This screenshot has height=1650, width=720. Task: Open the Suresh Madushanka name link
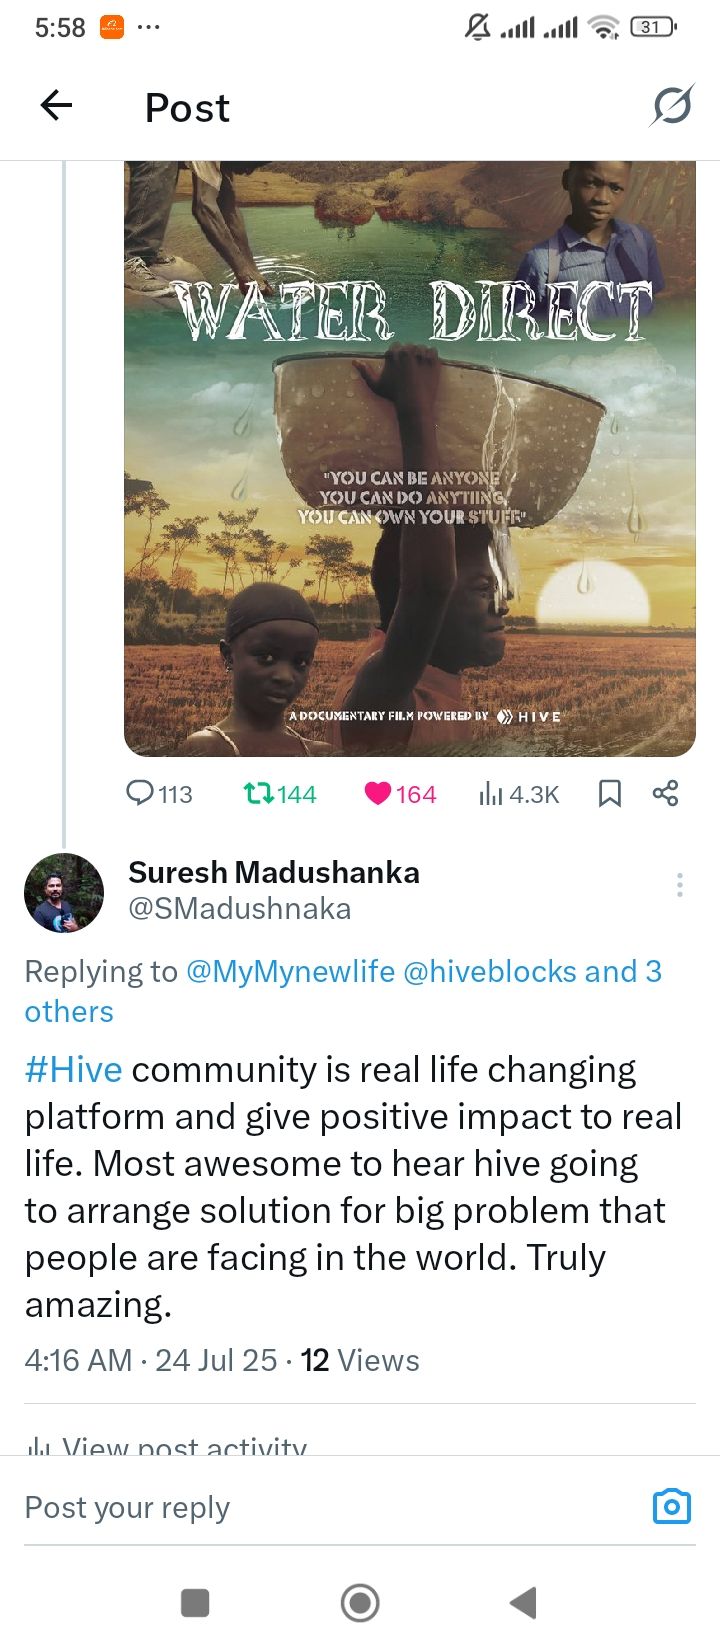click(274, 872)
